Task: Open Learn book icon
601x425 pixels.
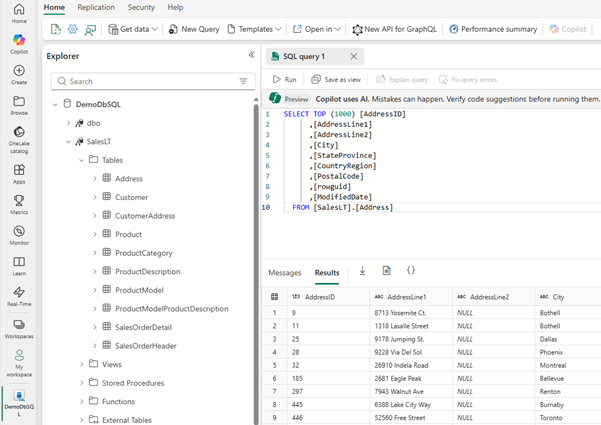Action: [19, 262]
